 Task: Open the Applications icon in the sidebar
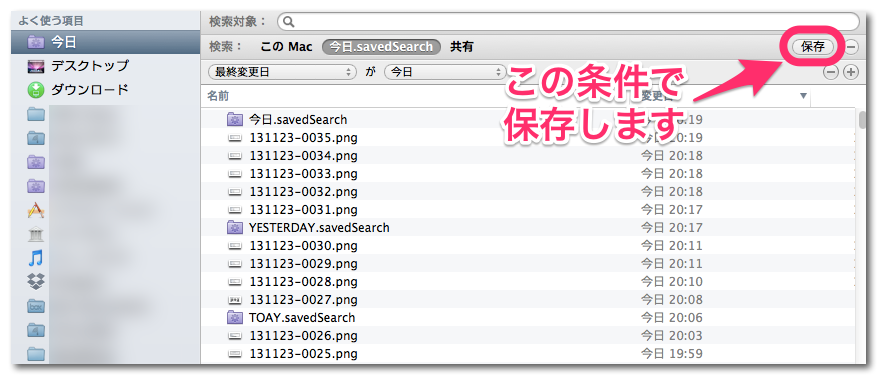coord(36,210)
